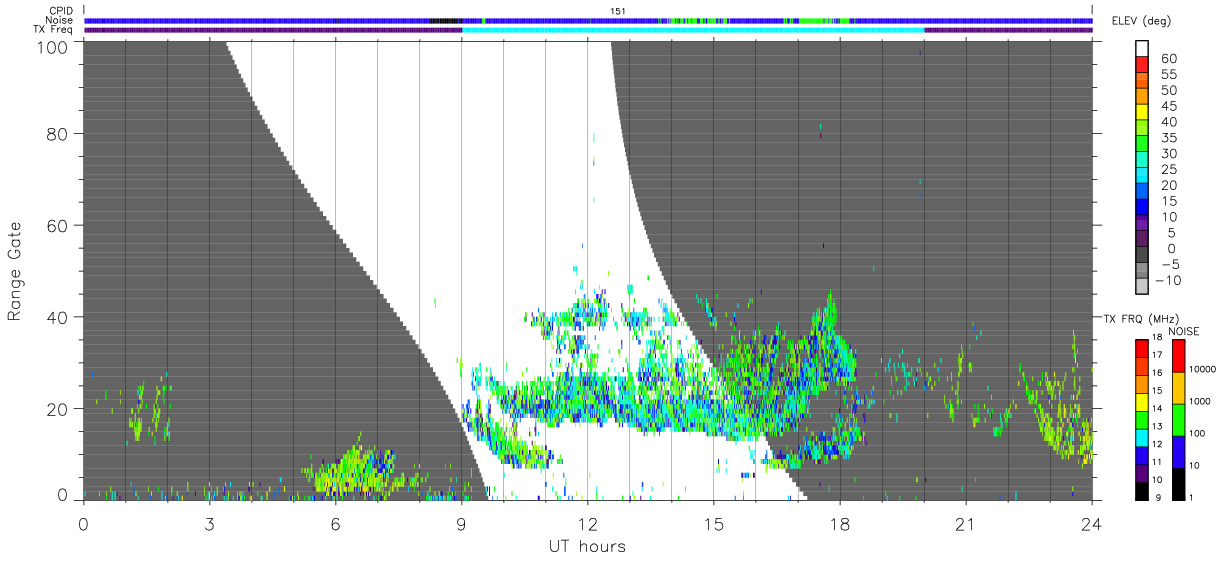The image size is (1228, 567).
Task: Click the range gate axis tick '60'
Action: [x=57, y=225]
